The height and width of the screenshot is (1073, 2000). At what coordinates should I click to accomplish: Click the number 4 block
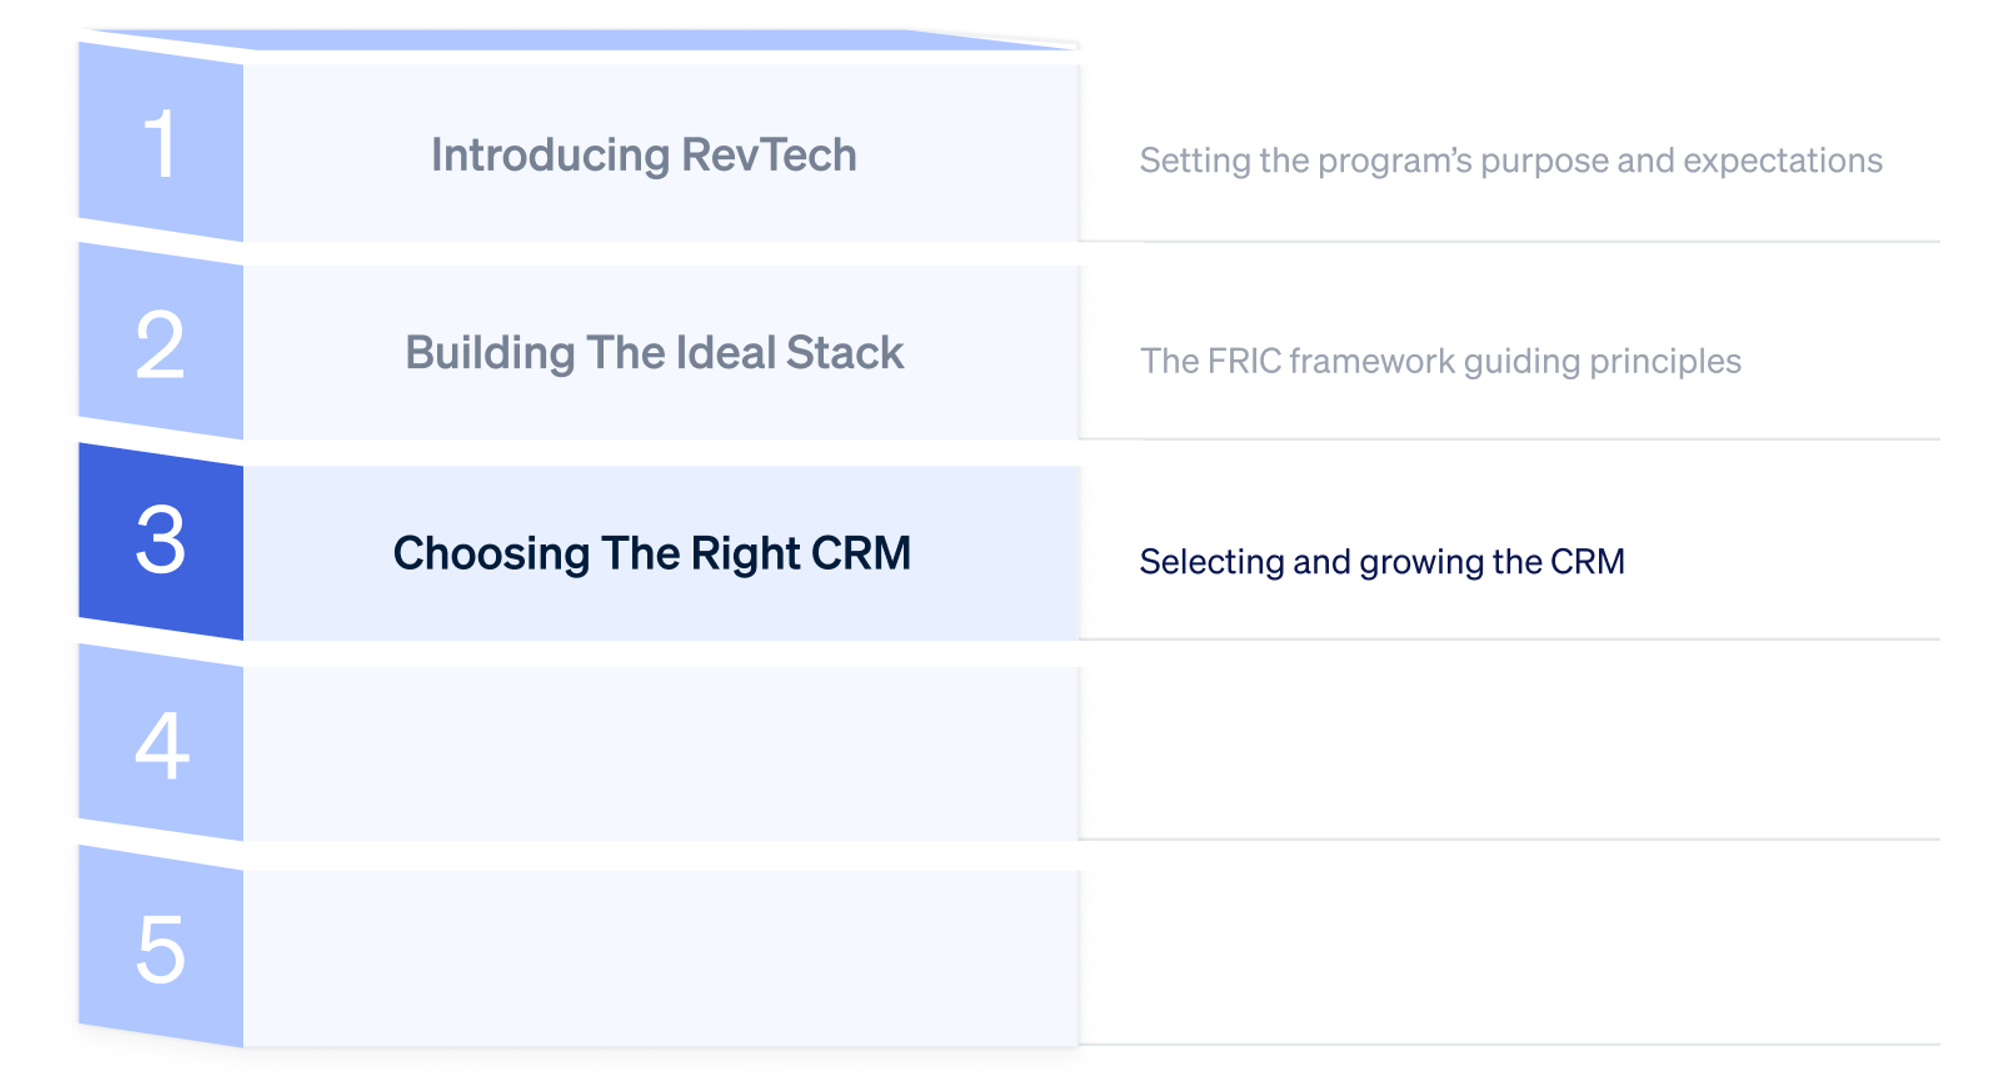(160, 745)
